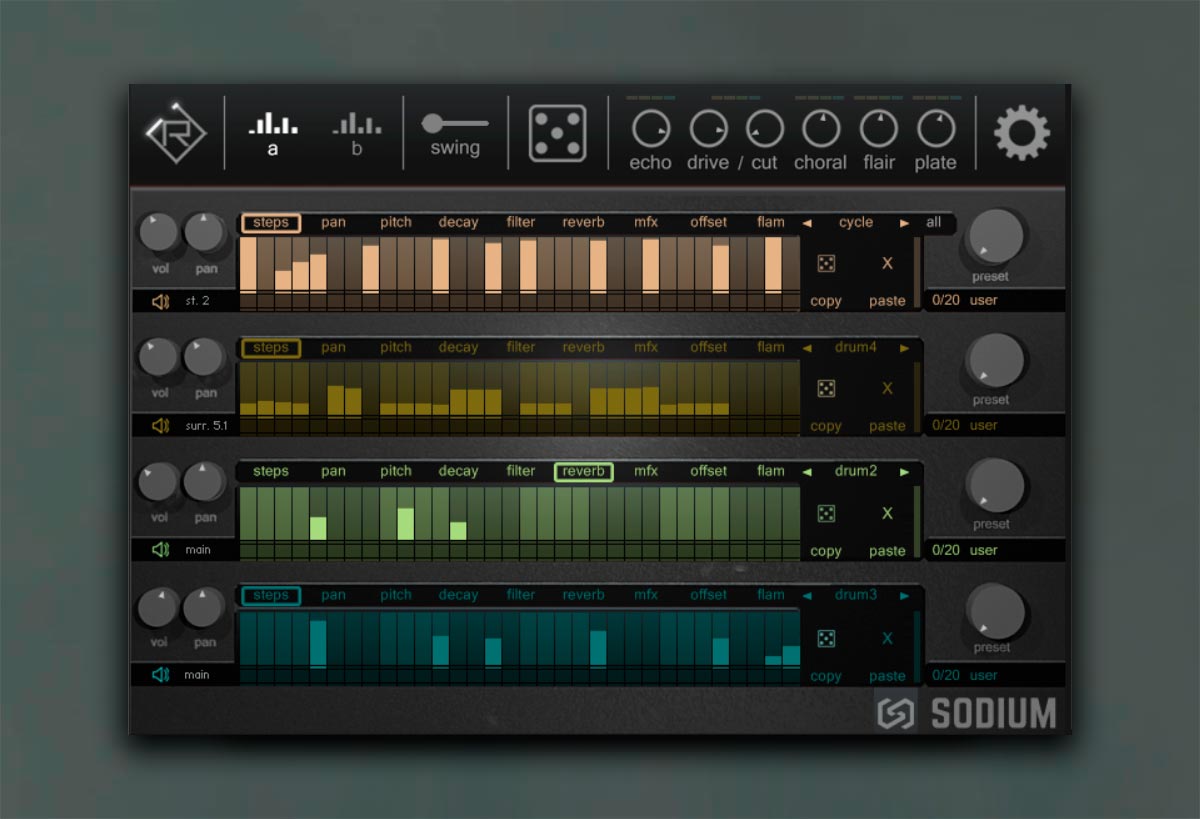Viewport: 1200px width, 819px height.
Task: Select previous sample before cycle
Action: click(x=808, y=223)
